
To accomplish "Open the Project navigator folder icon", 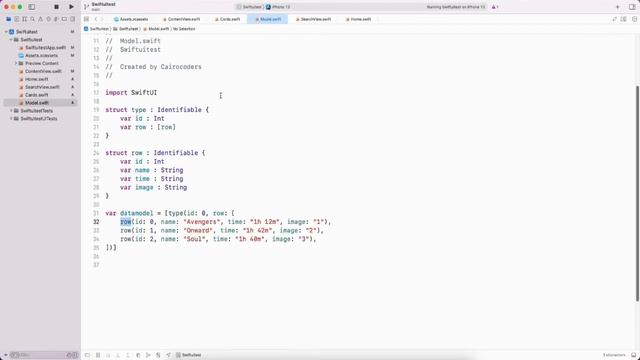I will tap(9, 19).
